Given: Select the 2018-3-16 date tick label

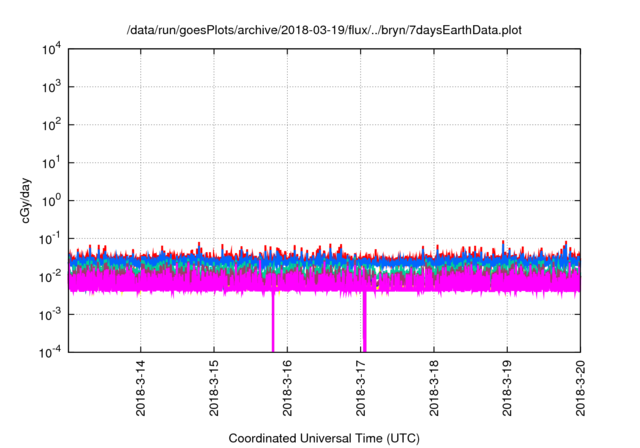Looking at the screenshot, I should [x=287, y=388].
